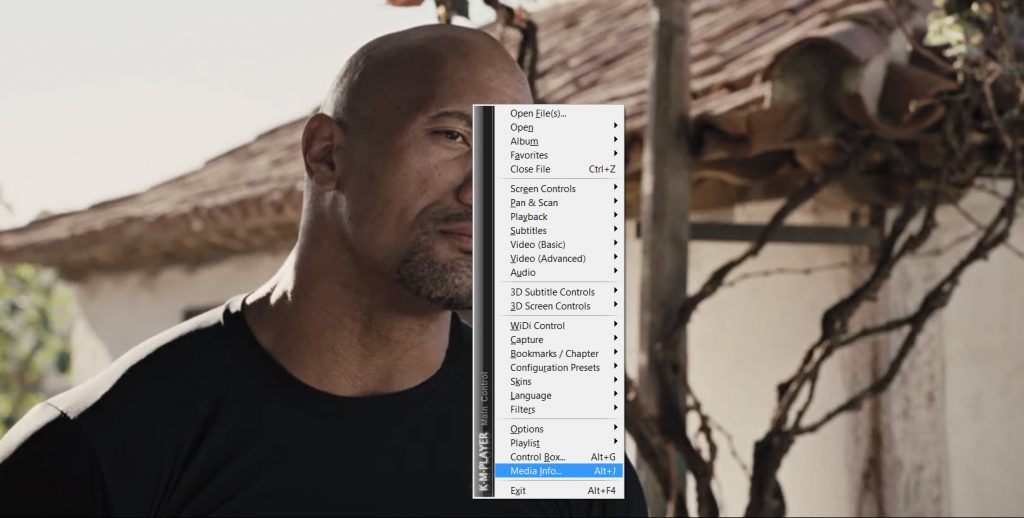Expand the Skins submenu

521,382
